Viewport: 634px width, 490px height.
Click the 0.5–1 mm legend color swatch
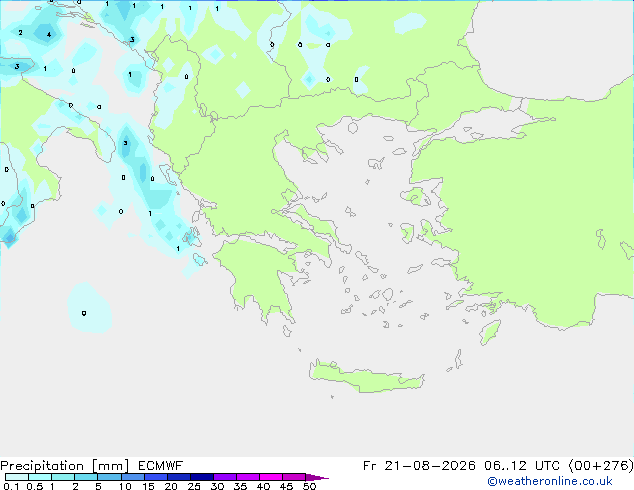point(40,477)
